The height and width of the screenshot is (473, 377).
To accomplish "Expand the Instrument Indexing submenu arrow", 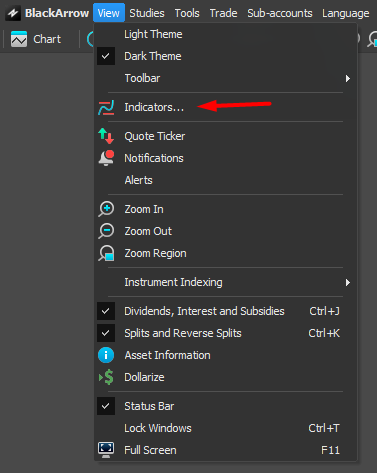I will pyautogui.click(x=348, y=282).
